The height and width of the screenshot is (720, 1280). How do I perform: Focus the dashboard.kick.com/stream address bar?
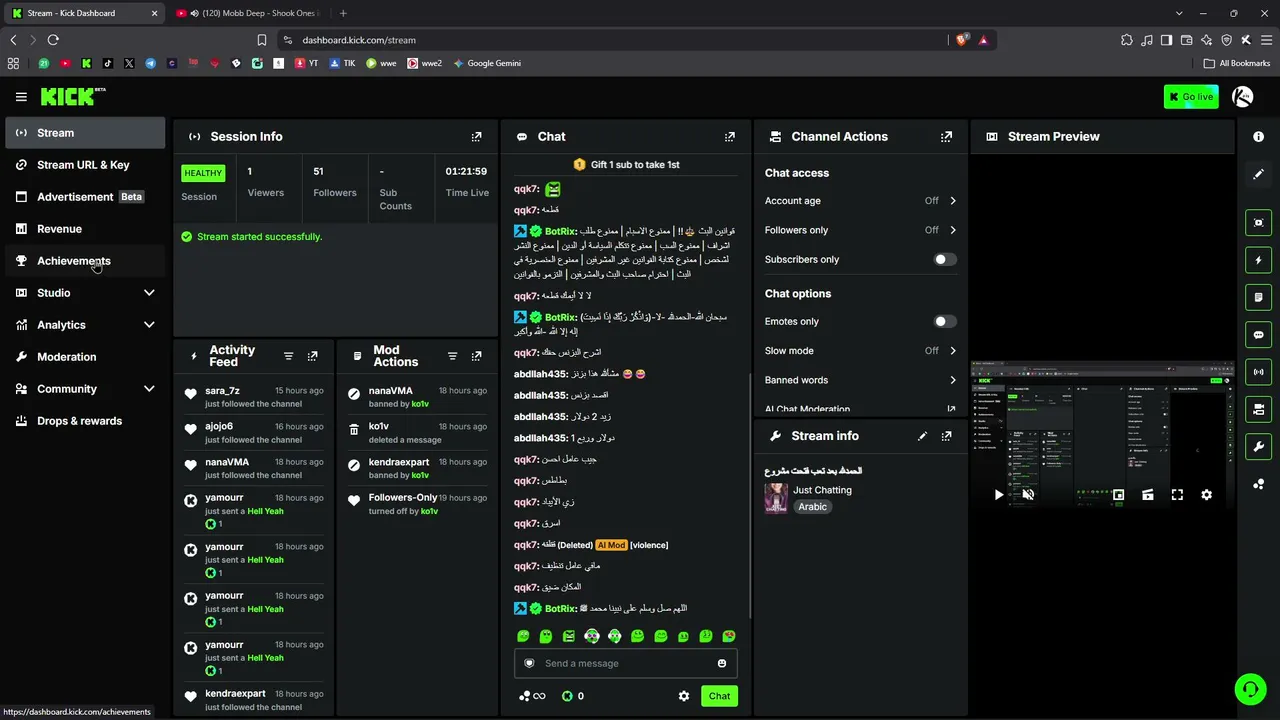[x=620, y=40]
